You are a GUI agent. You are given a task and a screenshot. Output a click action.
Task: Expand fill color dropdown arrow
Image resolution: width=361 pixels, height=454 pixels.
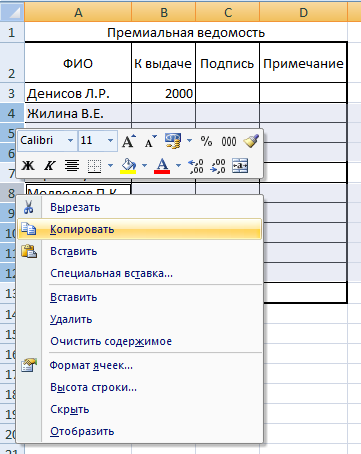click(x=144, y=165)
